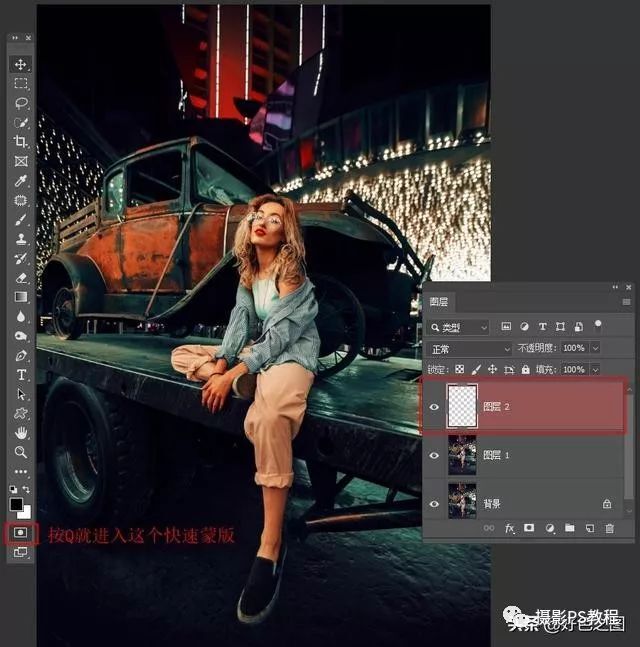Open the 正常 blend mode dropdown
The image size is (640, 647).
pos(468,348)
